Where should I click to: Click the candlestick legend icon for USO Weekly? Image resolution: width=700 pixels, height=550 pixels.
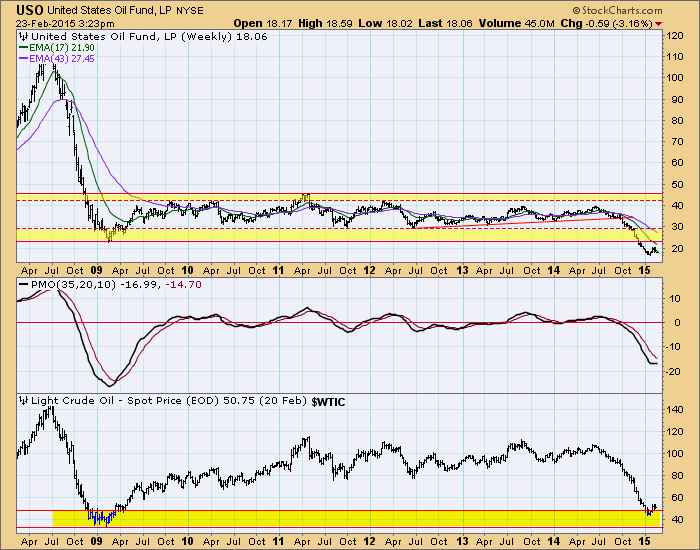tap(22, 35)
